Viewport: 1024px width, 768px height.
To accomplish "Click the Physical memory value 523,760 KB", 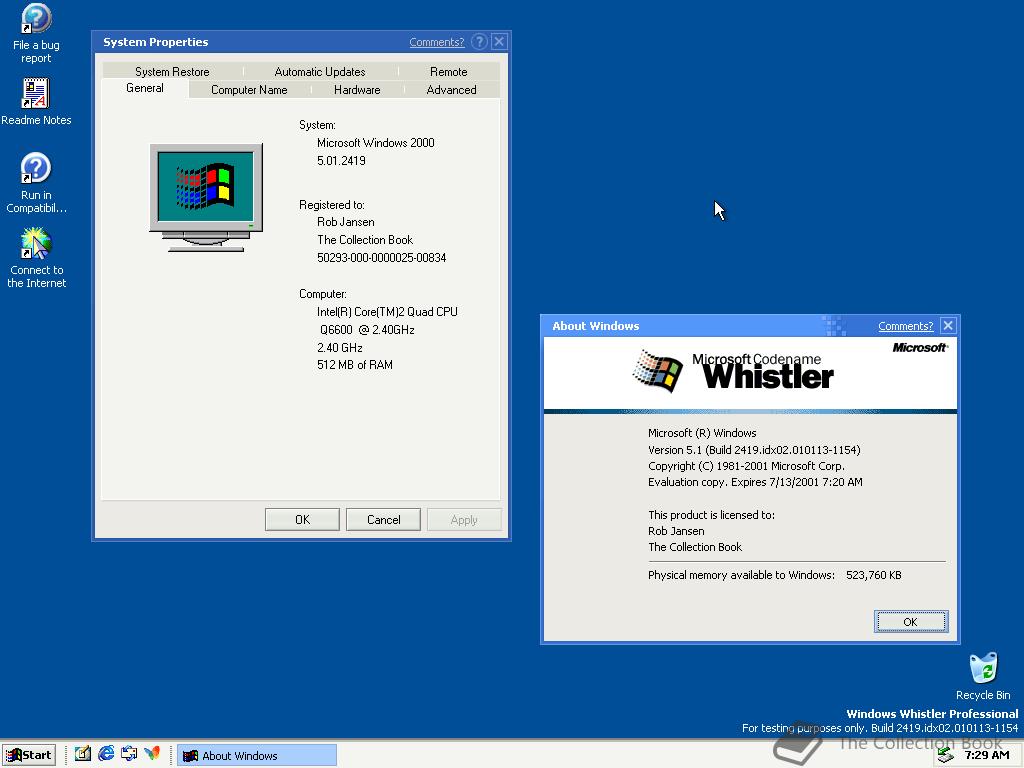I will point(874,575).
